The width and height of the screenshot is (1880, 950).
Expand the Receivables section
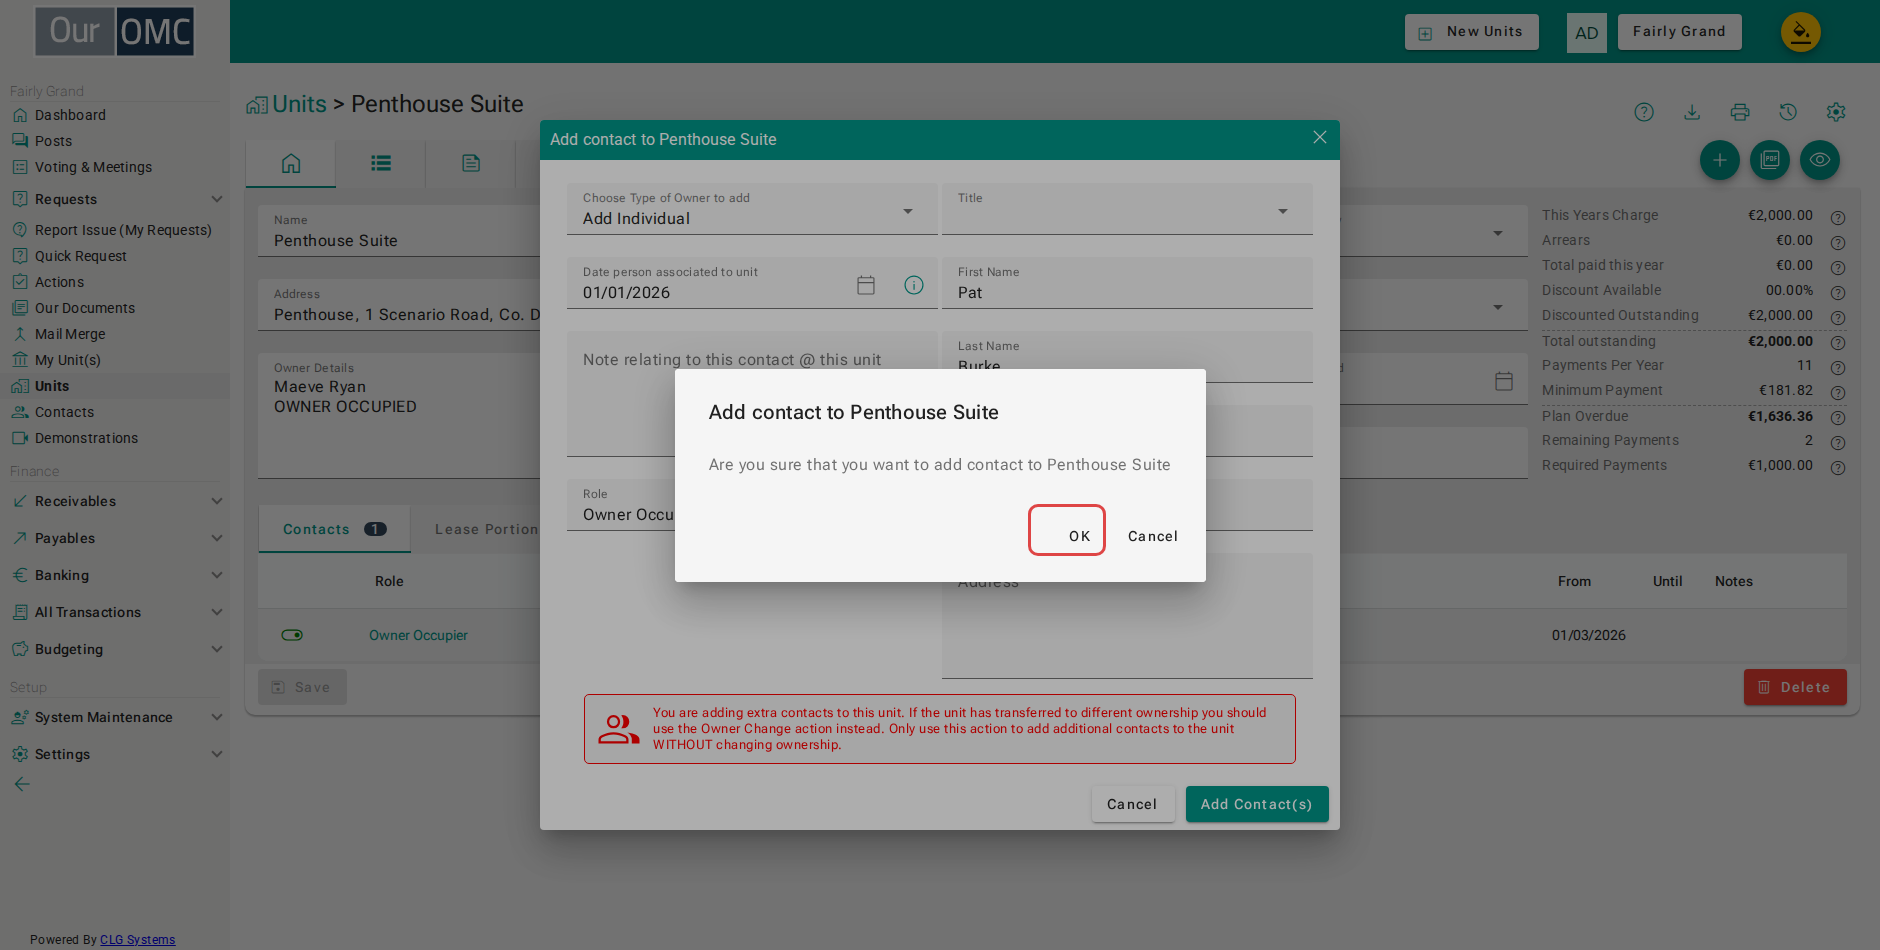pos(115,501)
